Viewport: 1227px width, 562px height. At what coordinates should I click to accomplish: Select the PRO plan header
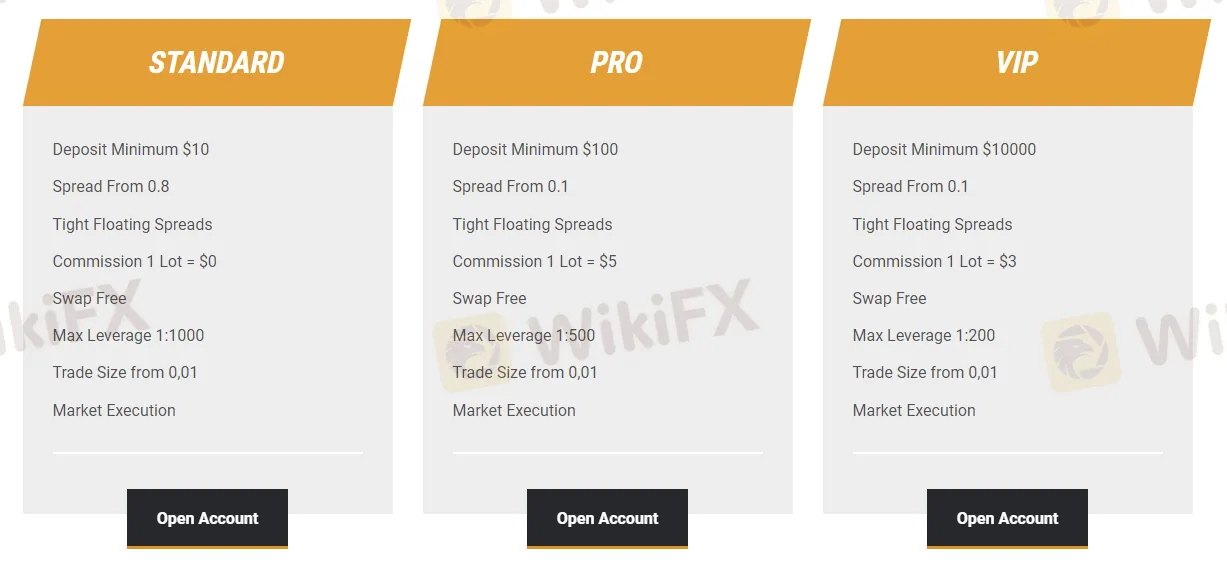point(616,62)
